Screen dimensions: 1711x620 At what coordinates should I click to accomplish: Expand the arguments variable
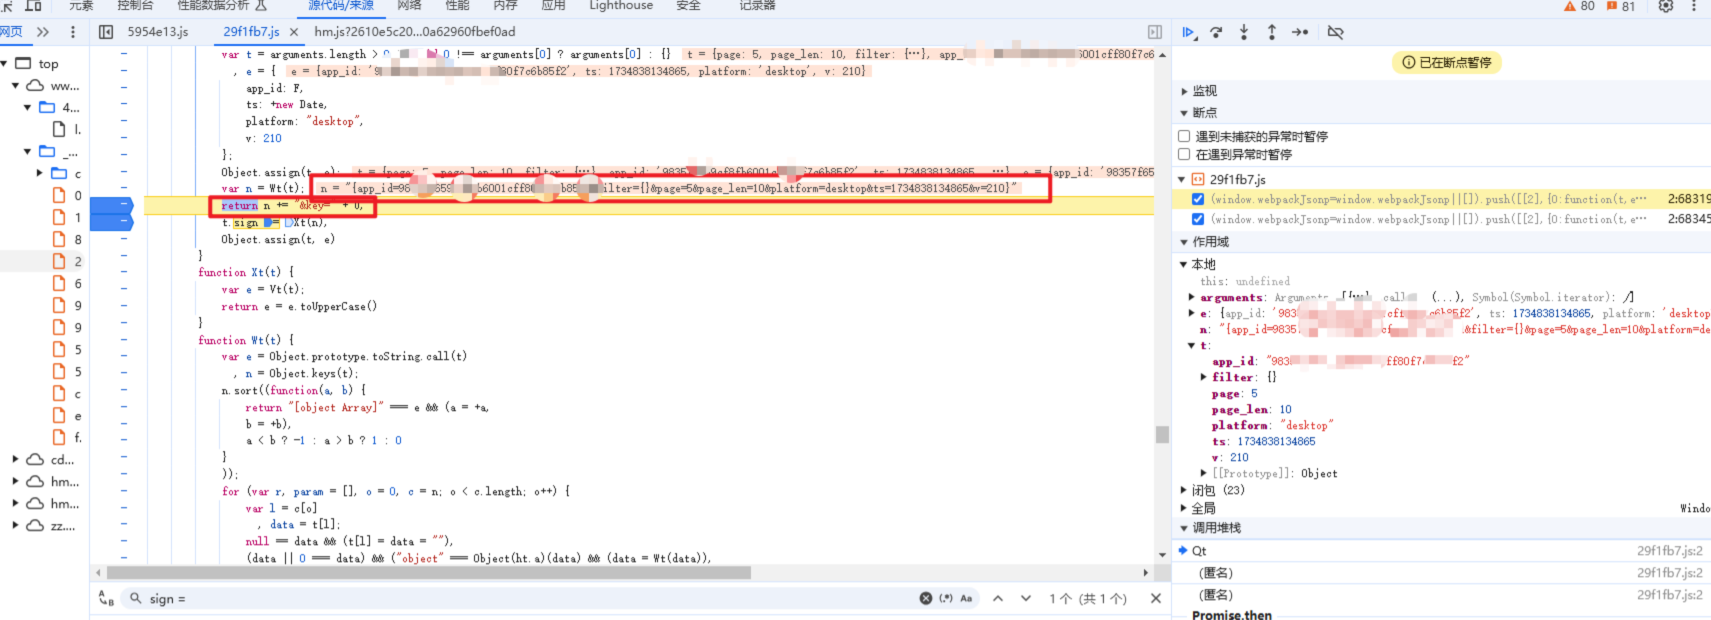click(x=1192, y=297)
